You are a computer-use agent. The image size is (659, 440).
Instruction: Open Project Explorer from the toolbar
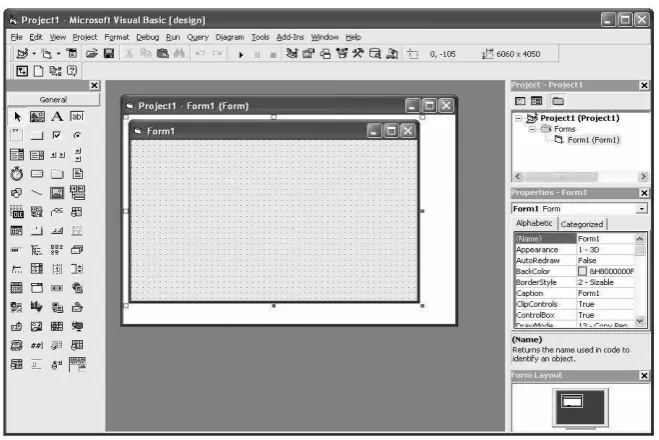pyautogui.click(x=292, y=53)
